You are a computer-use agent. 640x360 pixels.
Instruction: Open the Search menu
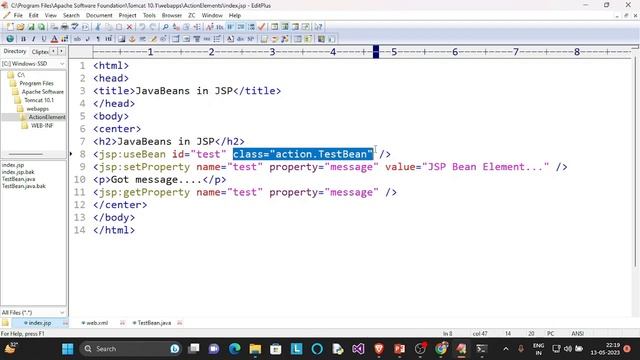[x=71, y=16]
